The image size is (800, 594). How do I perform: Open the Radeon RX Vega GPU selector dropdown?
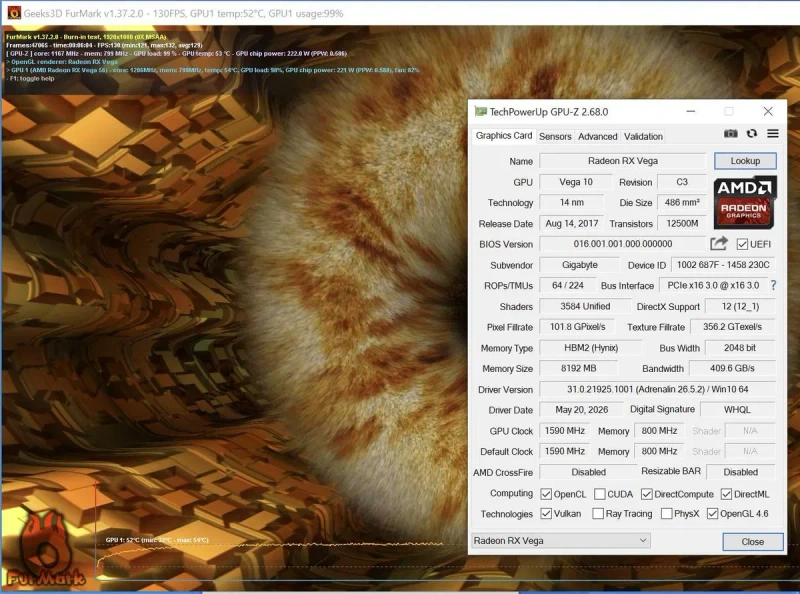561,540
